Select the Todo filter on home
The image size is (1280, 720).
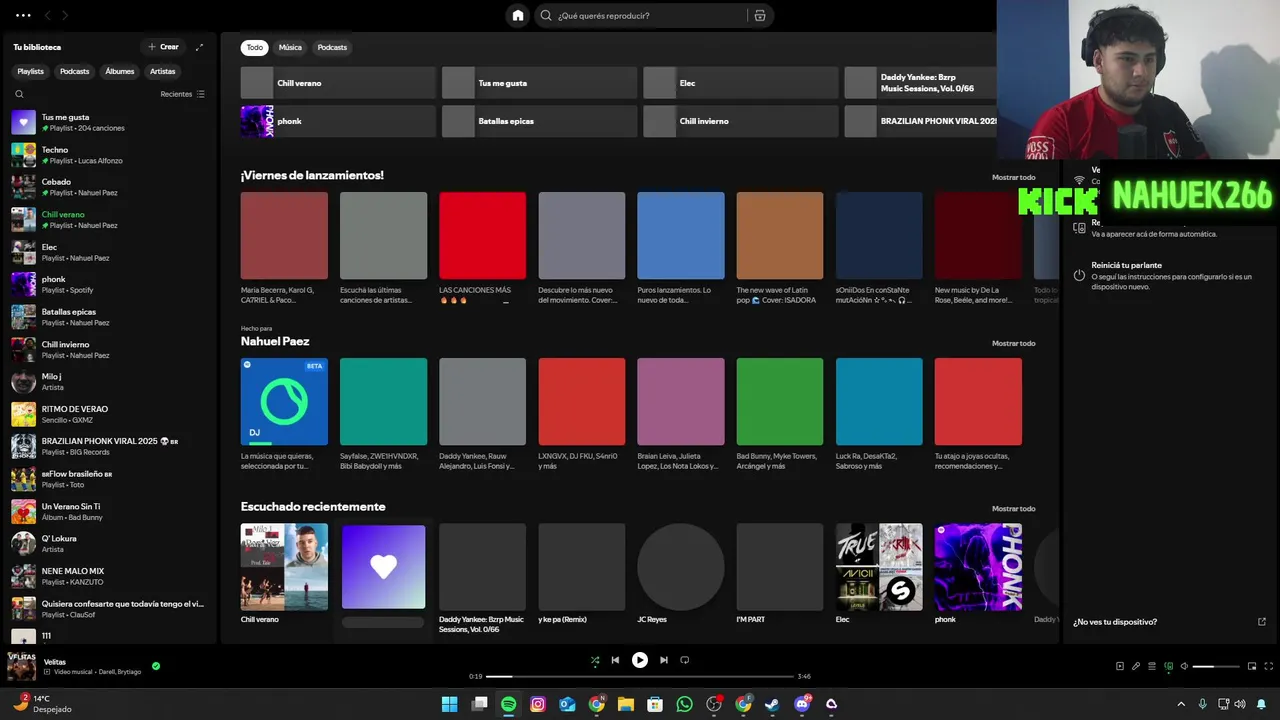click(255, 47)
